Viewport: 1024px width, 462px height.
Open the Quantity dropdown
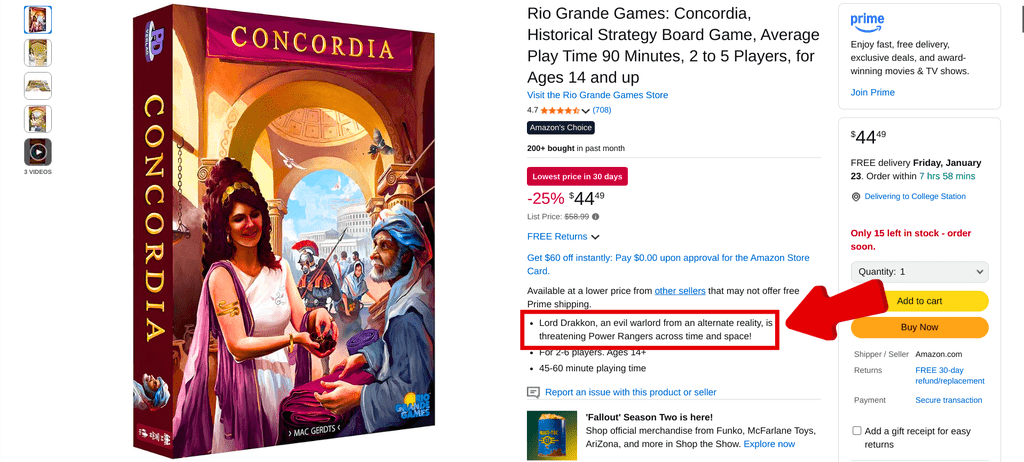tap(920, 272)
